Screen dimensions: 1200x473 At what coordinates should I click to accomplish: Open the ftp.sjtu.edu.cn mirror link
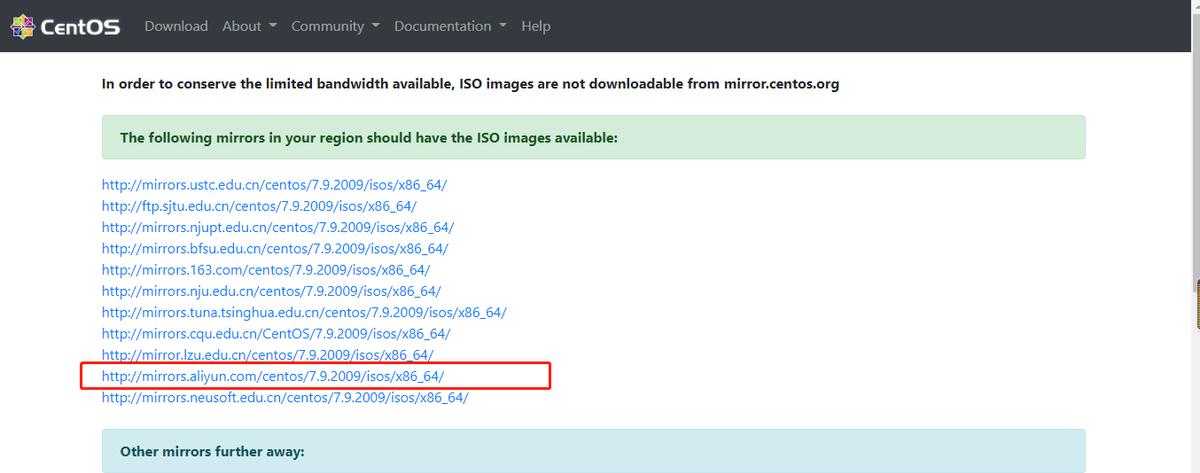(x=259, y=206)
